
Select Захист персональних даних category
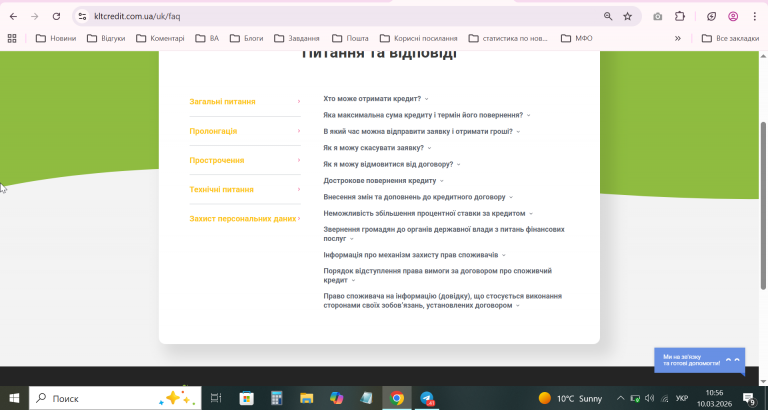coord(245,218)
